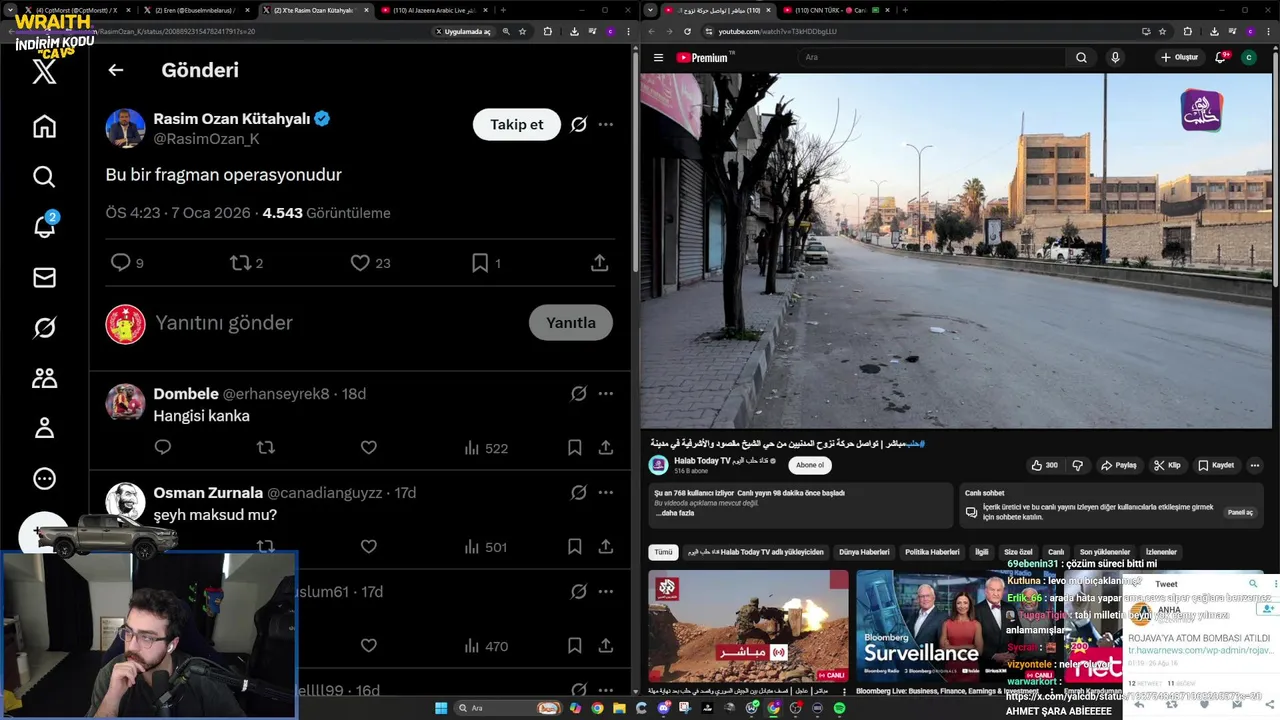1280x720 pixels.
Task: Repost Dombele's reply
Action: [265, 448]
